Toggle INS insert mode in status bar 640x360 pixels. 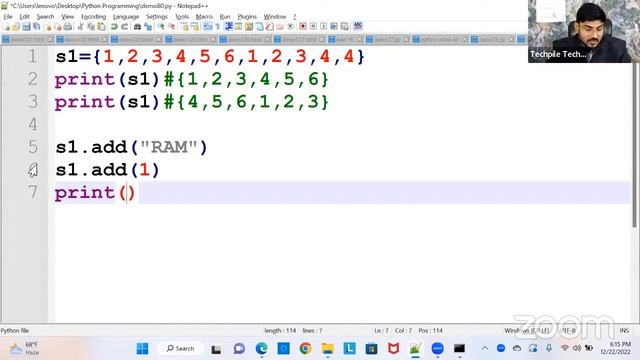coord(624,331)
